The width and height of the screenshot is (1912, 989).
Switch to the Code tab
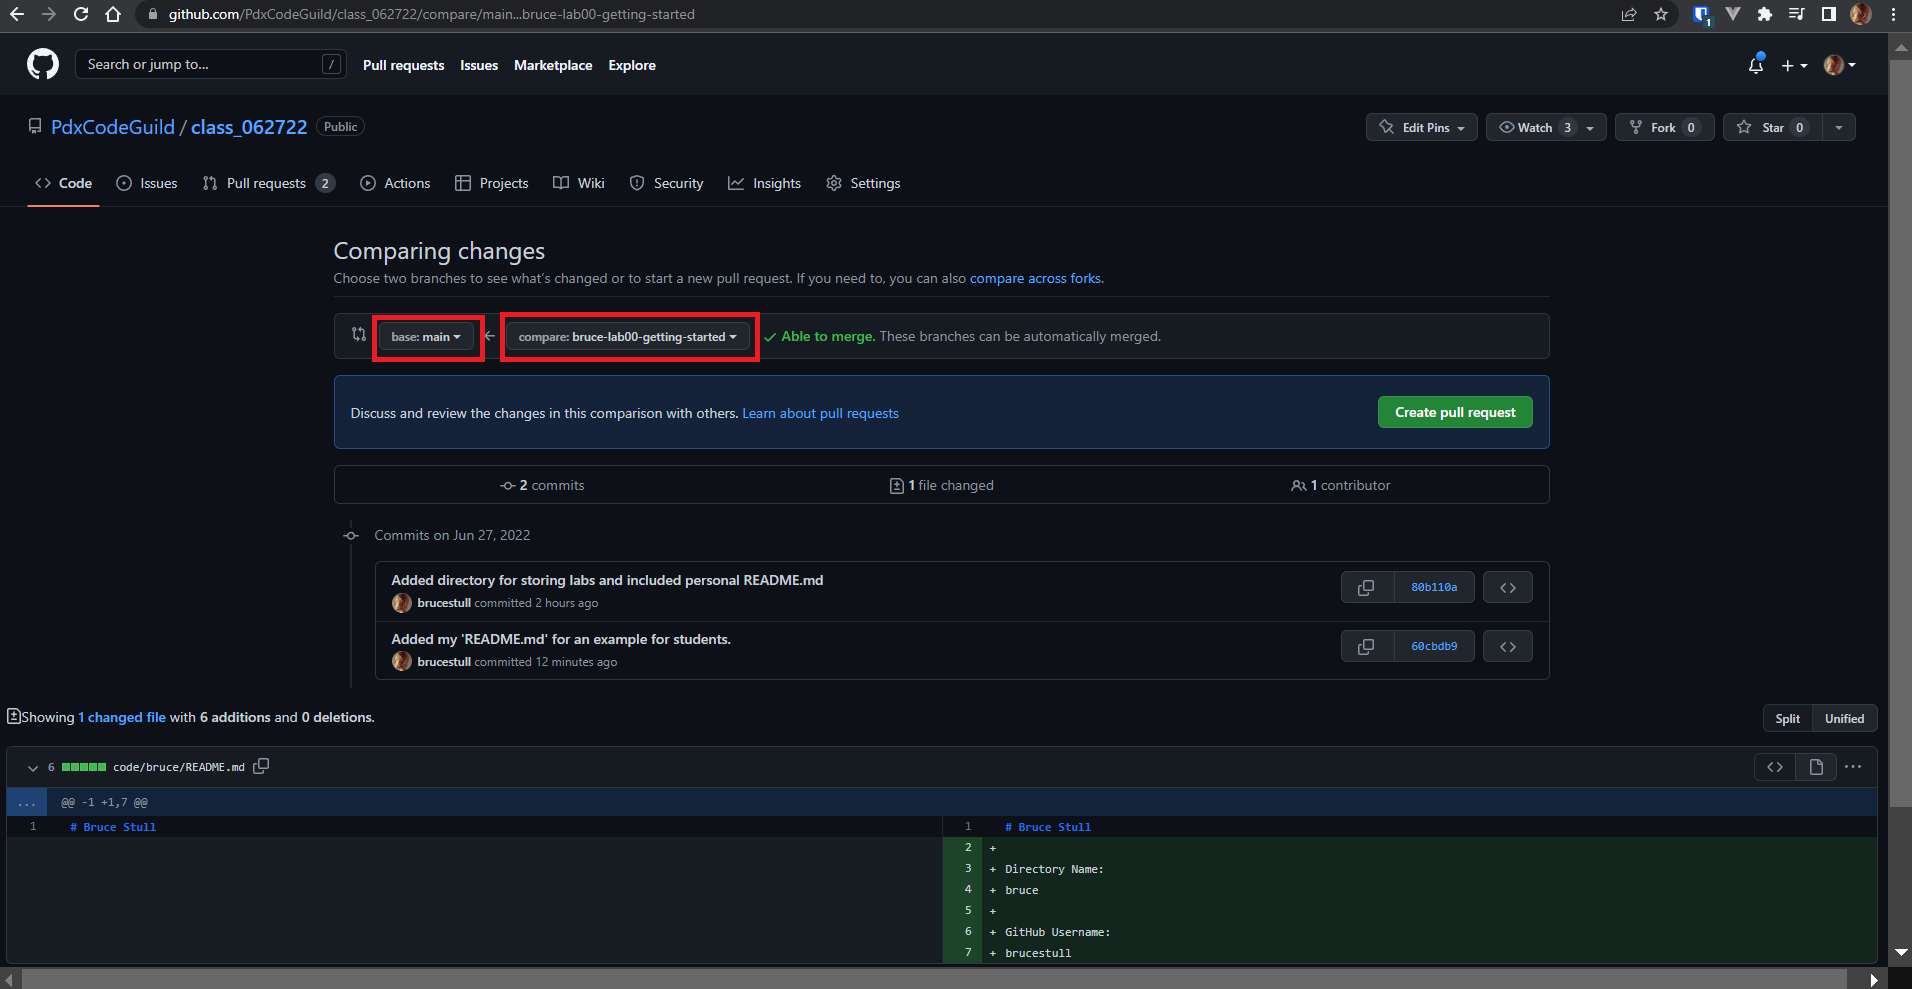[63, 183]
